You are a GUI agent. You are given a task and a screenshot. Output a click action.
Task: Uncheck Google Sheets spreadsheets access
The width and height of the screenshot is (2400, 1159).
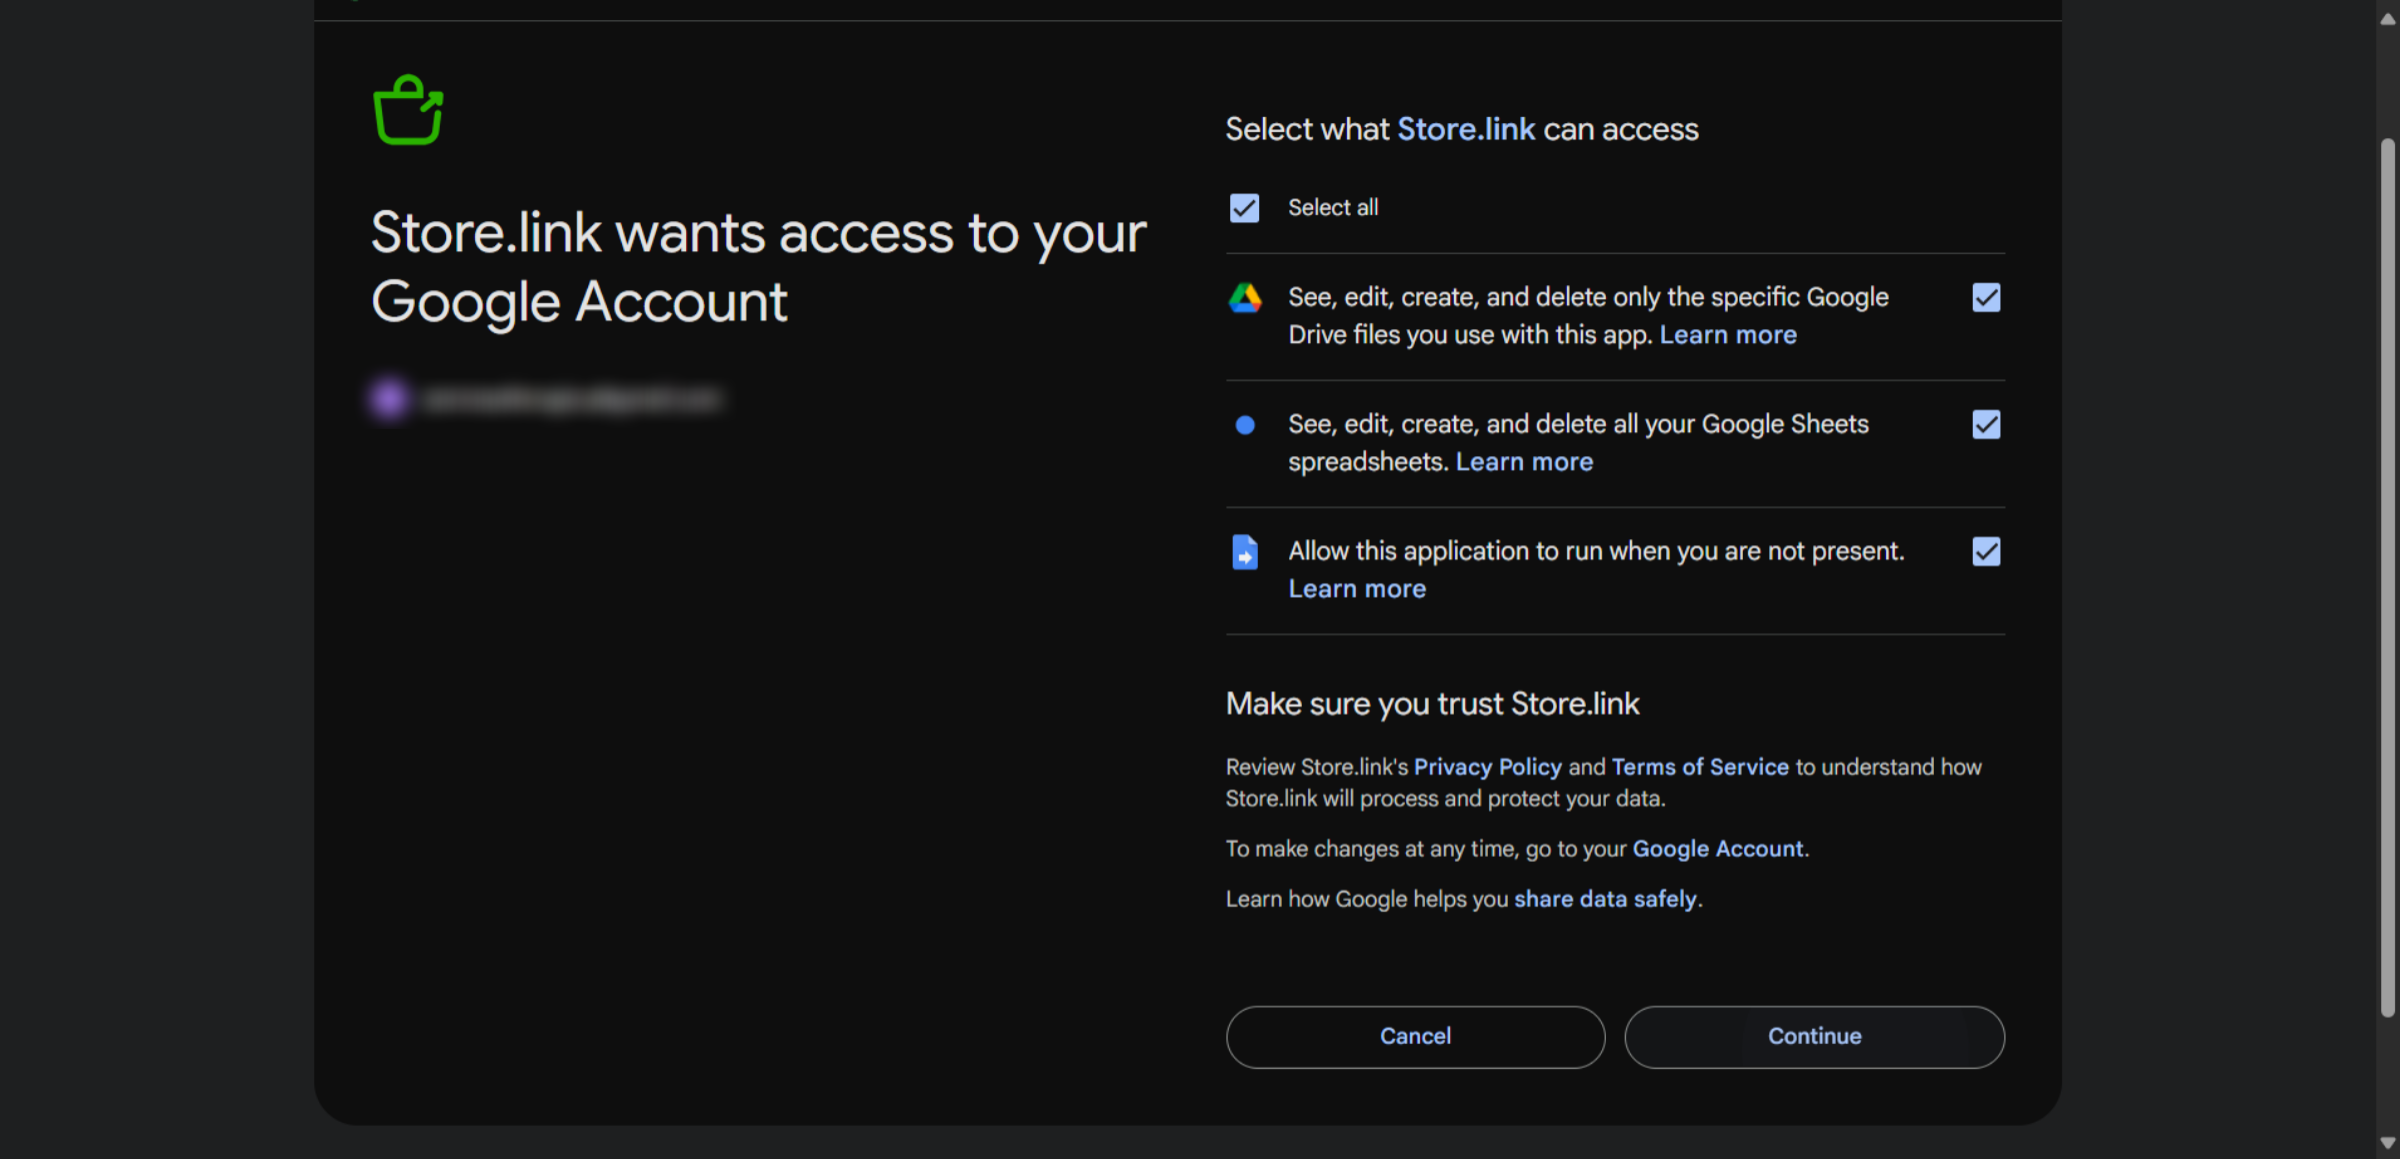pos(1986,425)
